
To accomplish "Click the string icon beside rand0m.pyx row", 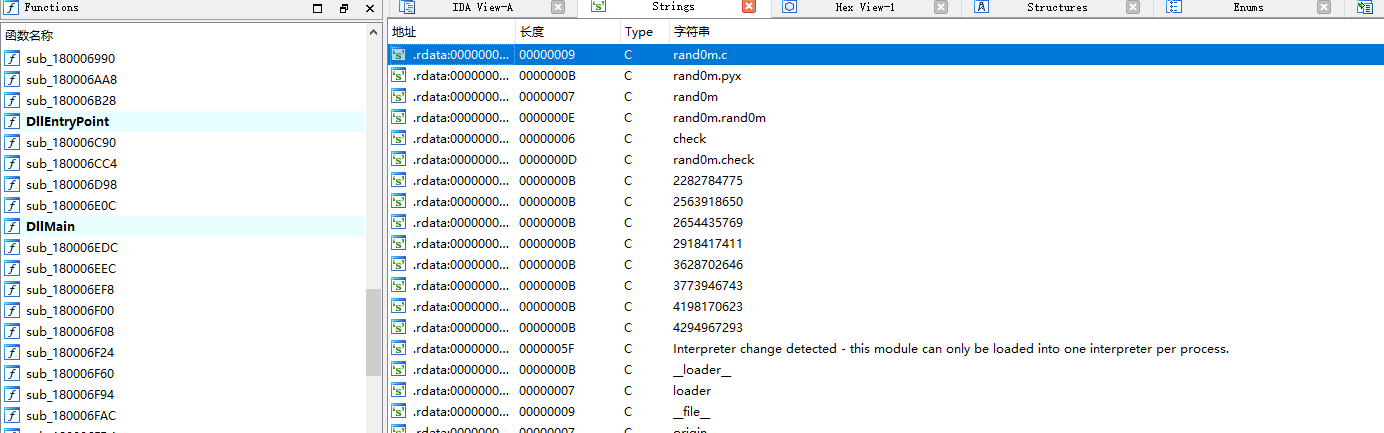I will (x=398, y=76).
